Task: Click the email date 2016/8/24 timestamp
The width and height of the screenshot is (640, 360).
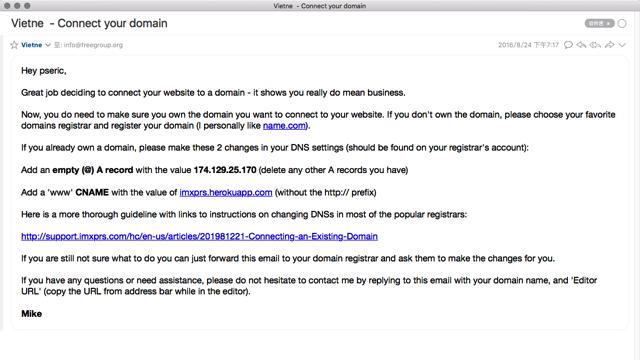Action: tap(528, 45)
